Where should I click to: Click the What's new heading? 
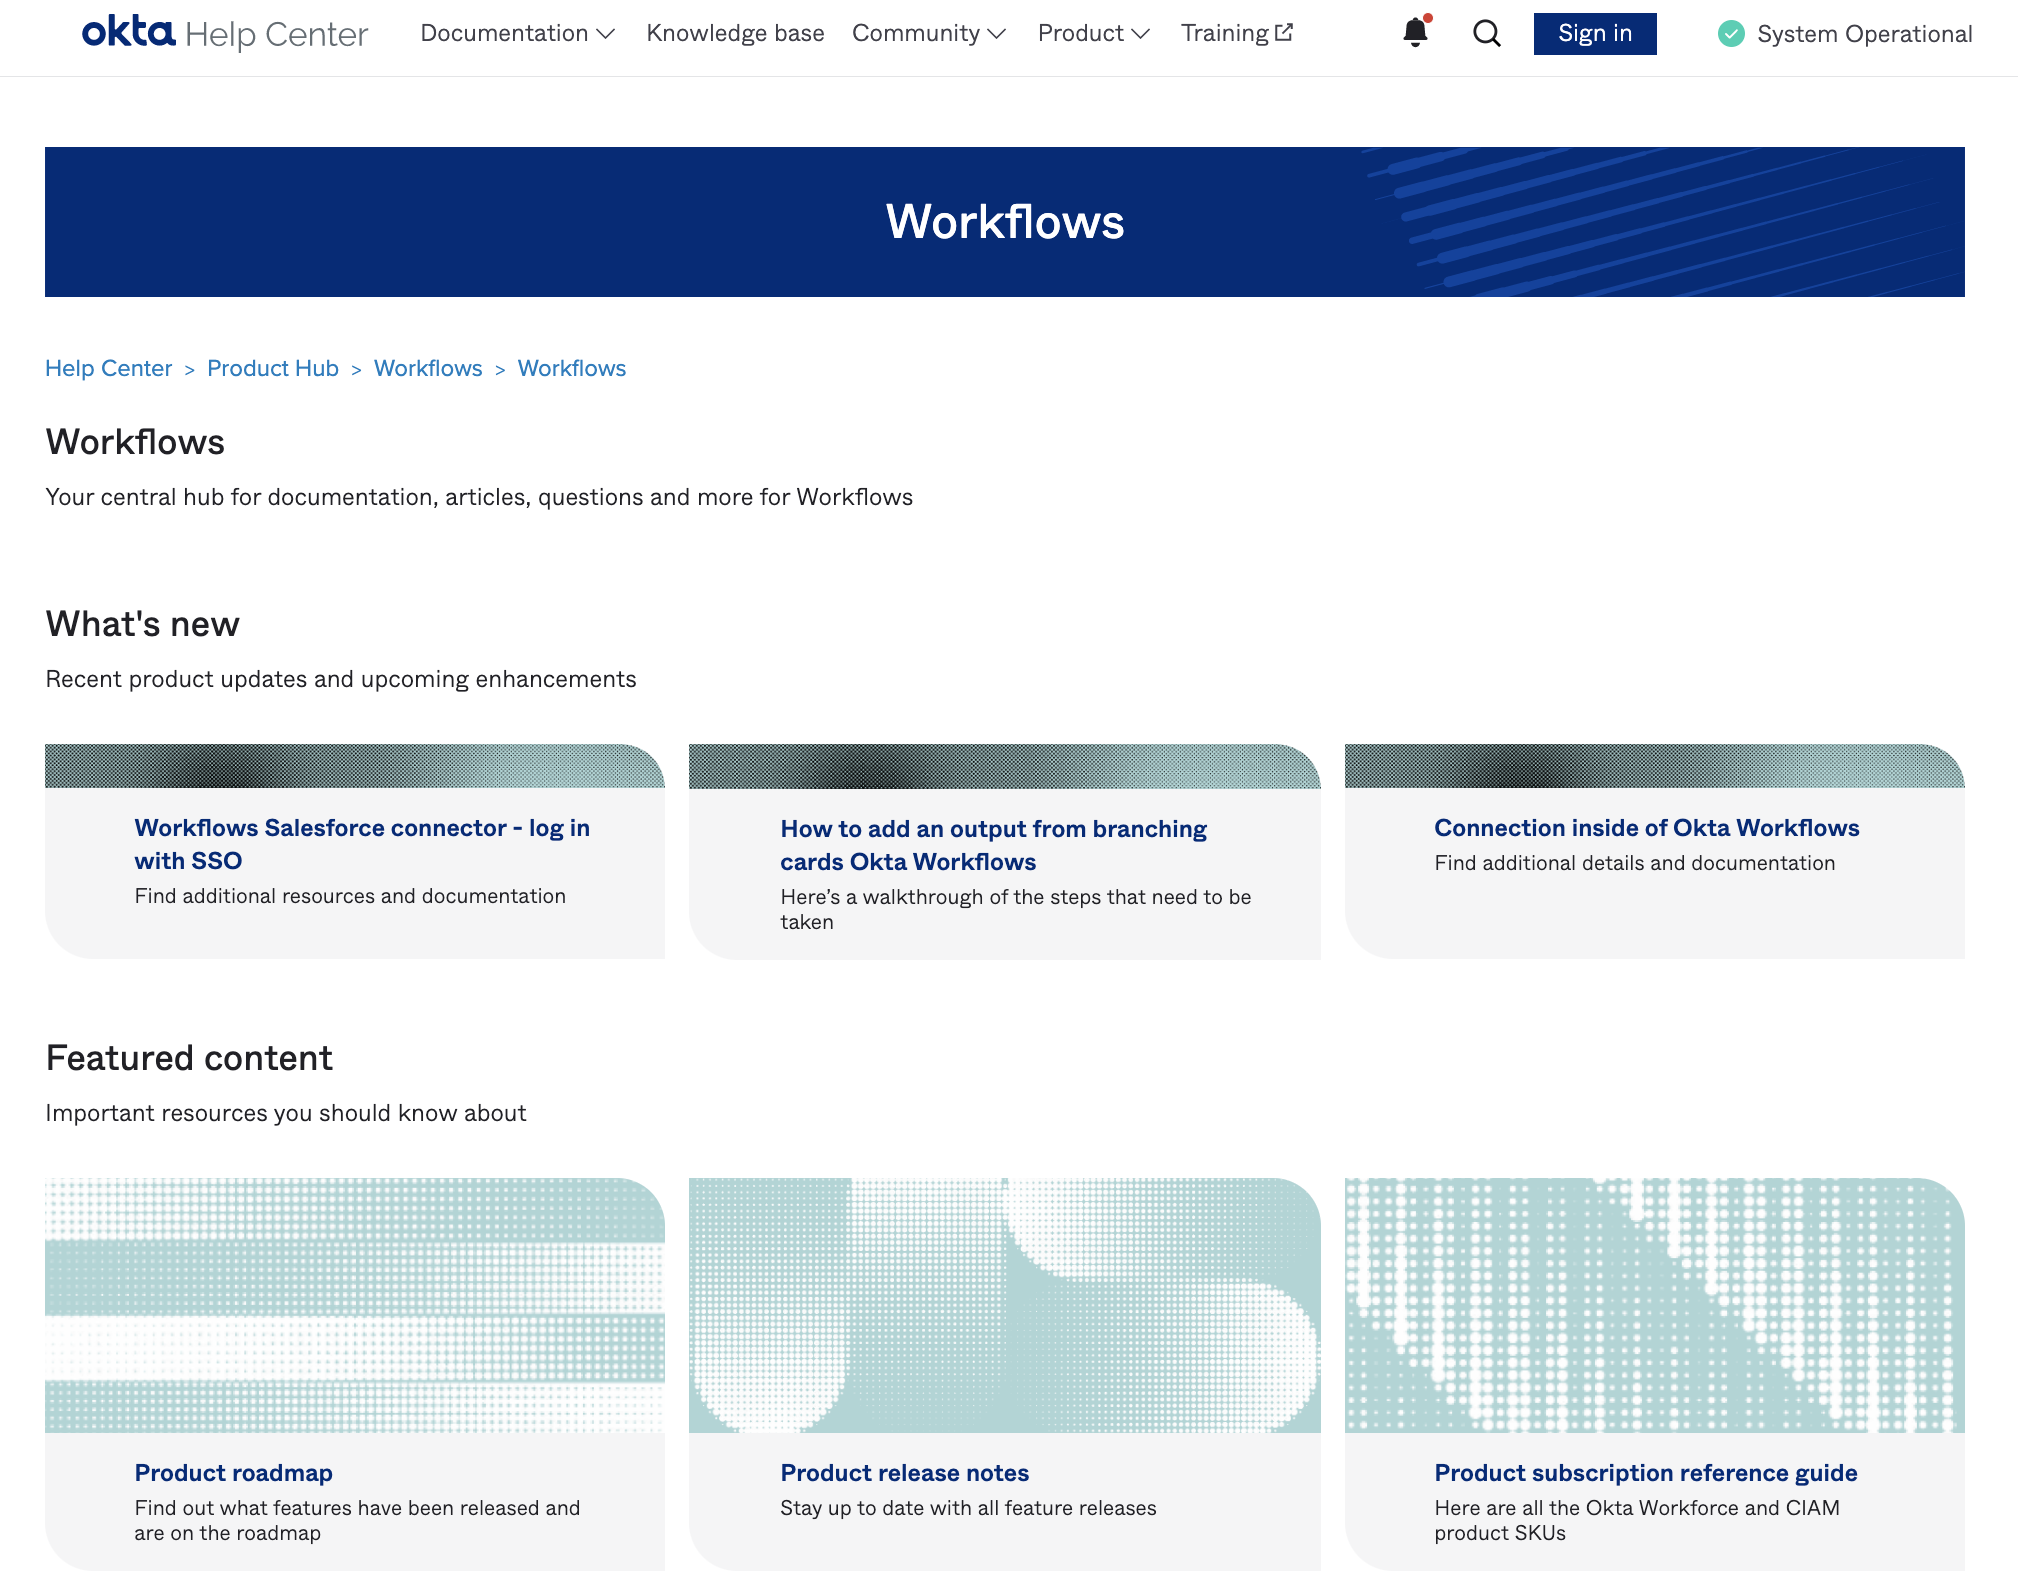[x=143, y=624]
